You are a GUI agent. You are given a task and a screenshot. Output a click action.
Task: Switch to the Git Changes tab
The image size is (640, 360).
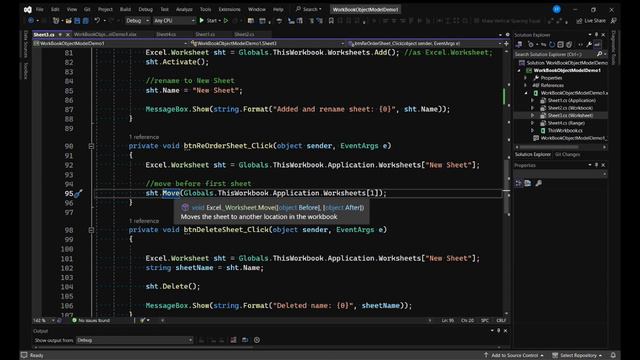[567, 154]
